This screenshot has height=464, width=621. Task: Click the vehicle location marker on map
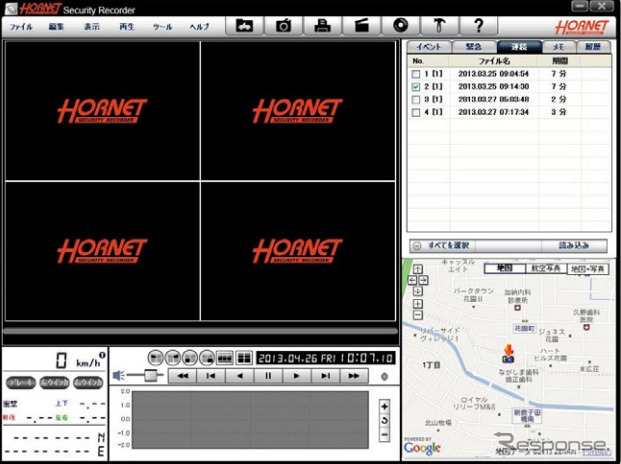(x=508, y=354)
